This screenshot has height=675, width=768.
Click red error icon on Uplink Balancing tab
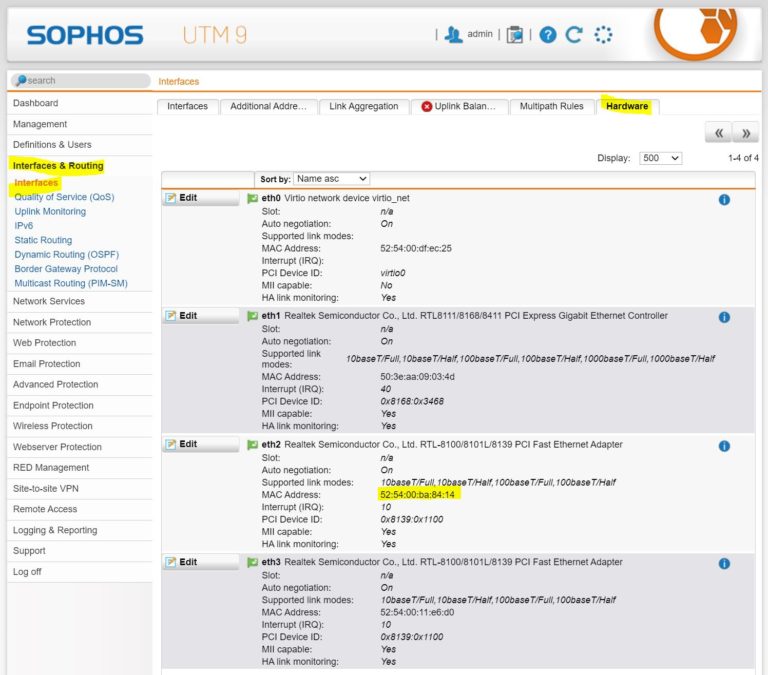click(427, 106)
